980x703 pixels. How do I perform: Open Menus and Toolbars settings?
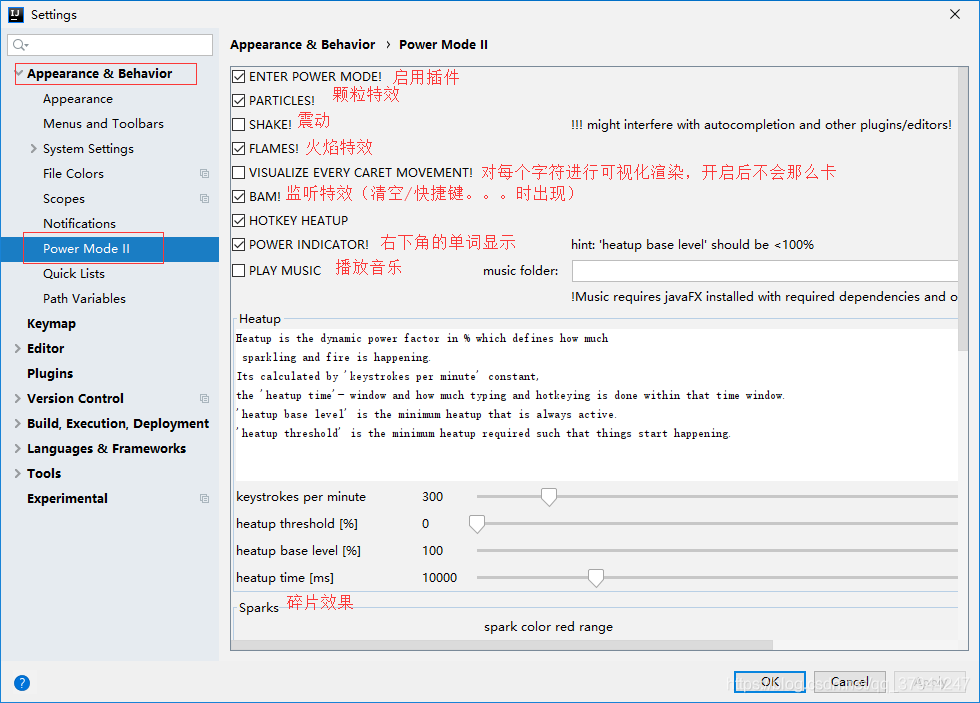click(x=104, y=124)
